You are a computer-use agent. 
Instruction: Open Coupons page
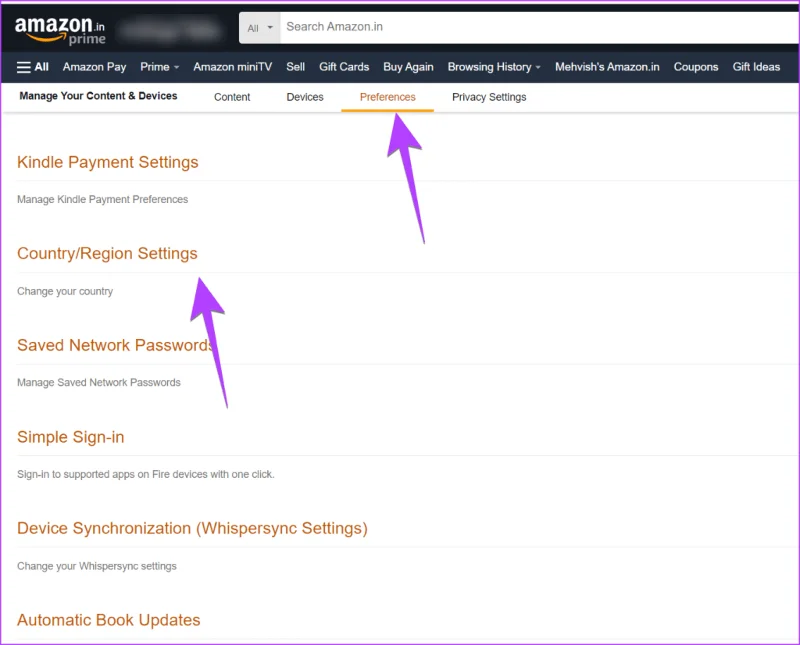click(x=695, y=67)
